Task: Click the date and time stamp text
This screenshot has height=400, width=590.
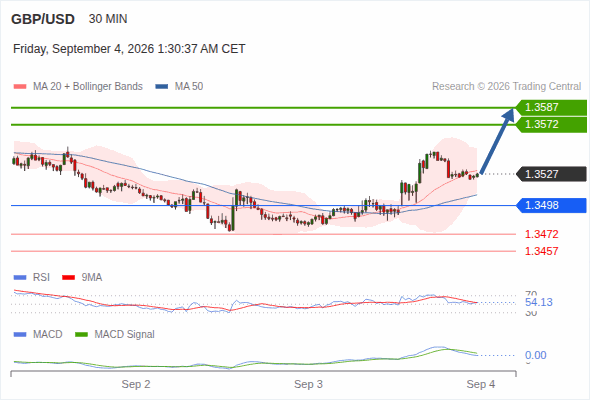Action: pyautogui.click(x=129, y=49)
